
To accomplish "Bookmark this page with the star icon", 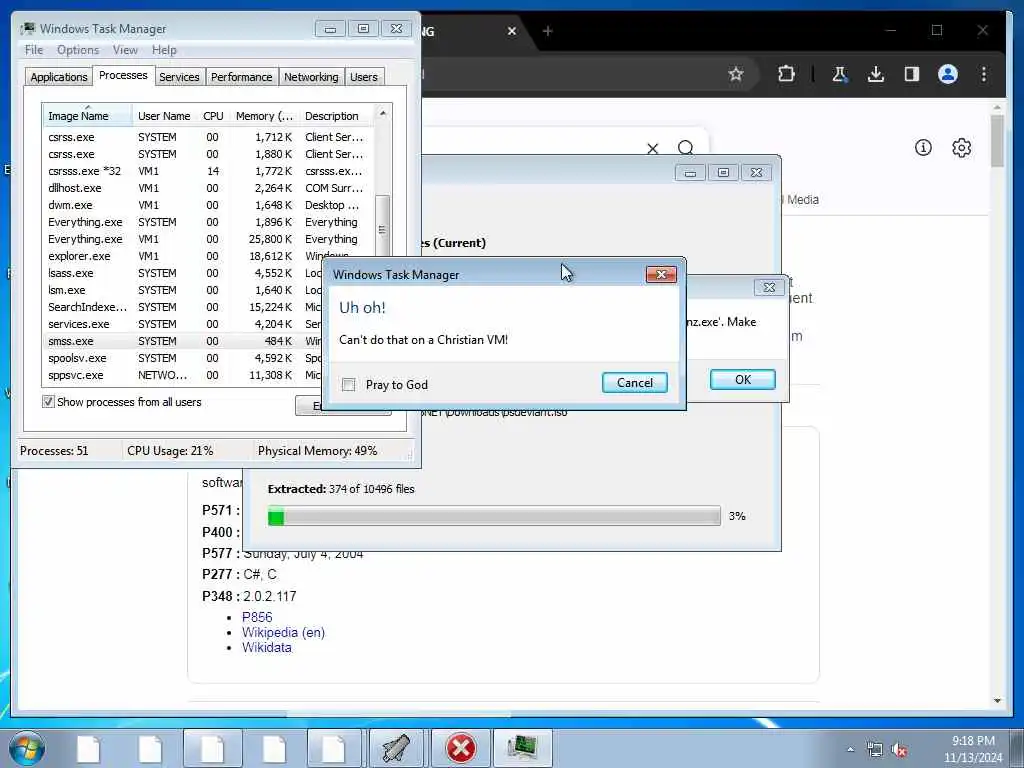I will (x=736, y=74).
